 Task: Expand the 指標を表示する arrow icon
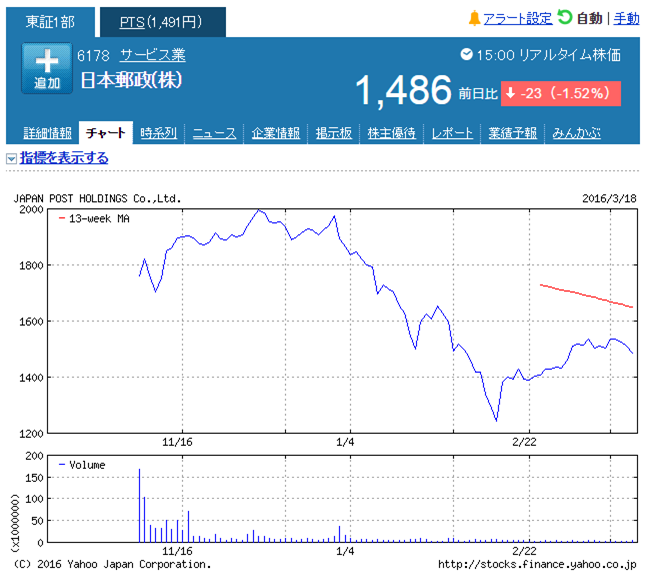tap(11, 158)
